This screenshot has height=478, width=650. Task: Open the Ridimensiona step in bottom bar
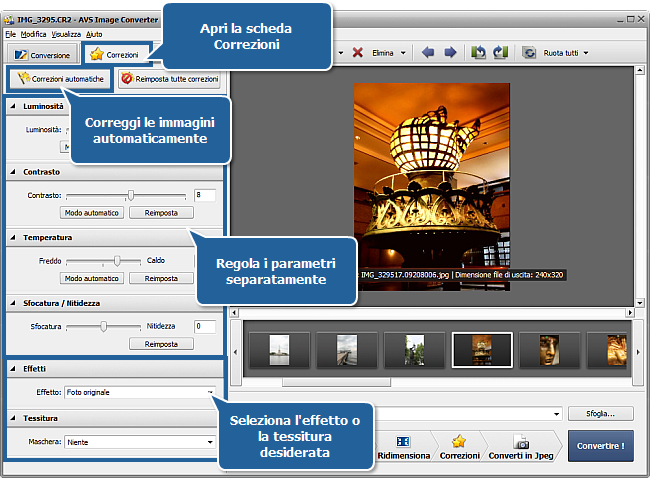coord(403,447)
